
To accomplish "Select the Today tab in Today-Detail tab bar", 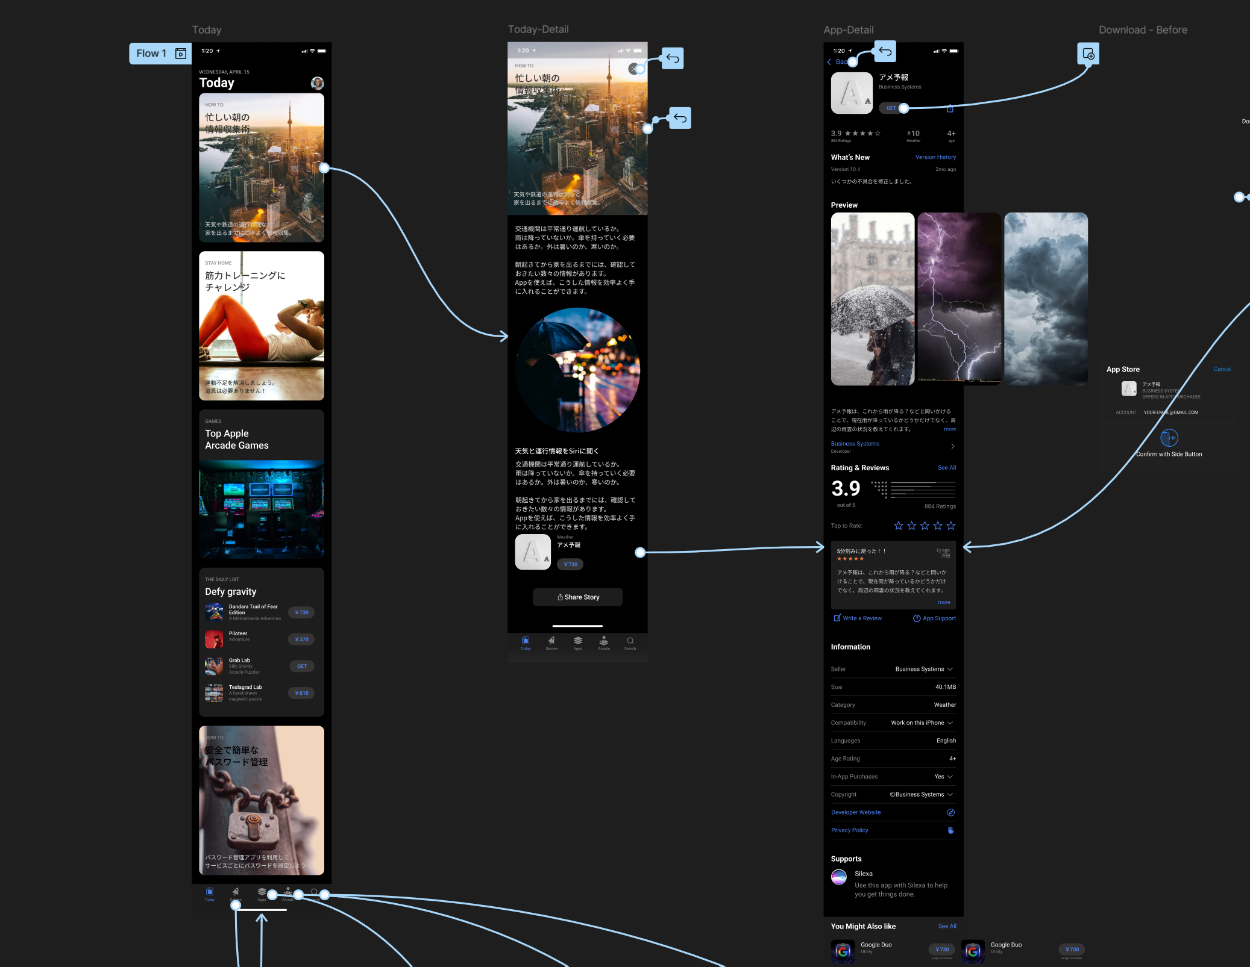I will click(525, 643).
